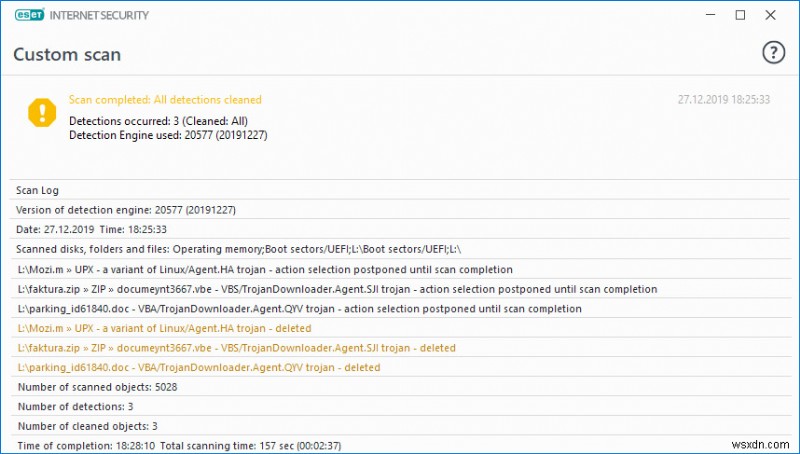Select the 'Version of detection engine' log row
The image size is (800, 454).
point(127,209)
